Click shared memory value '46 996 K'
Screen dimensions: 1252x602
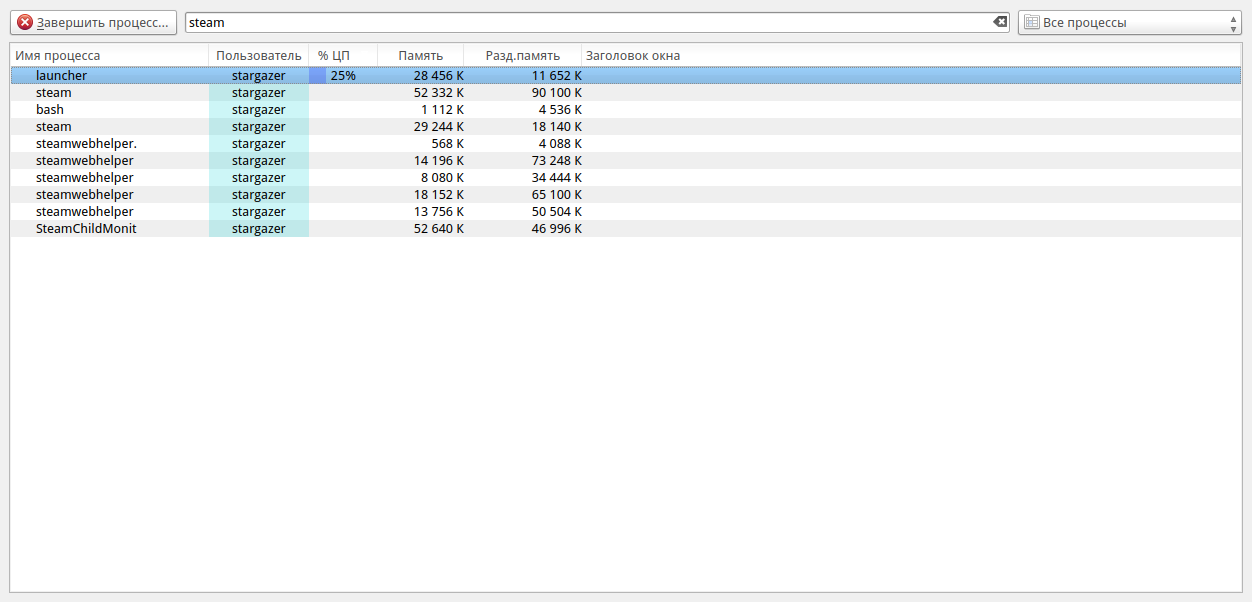coord(556,228)
